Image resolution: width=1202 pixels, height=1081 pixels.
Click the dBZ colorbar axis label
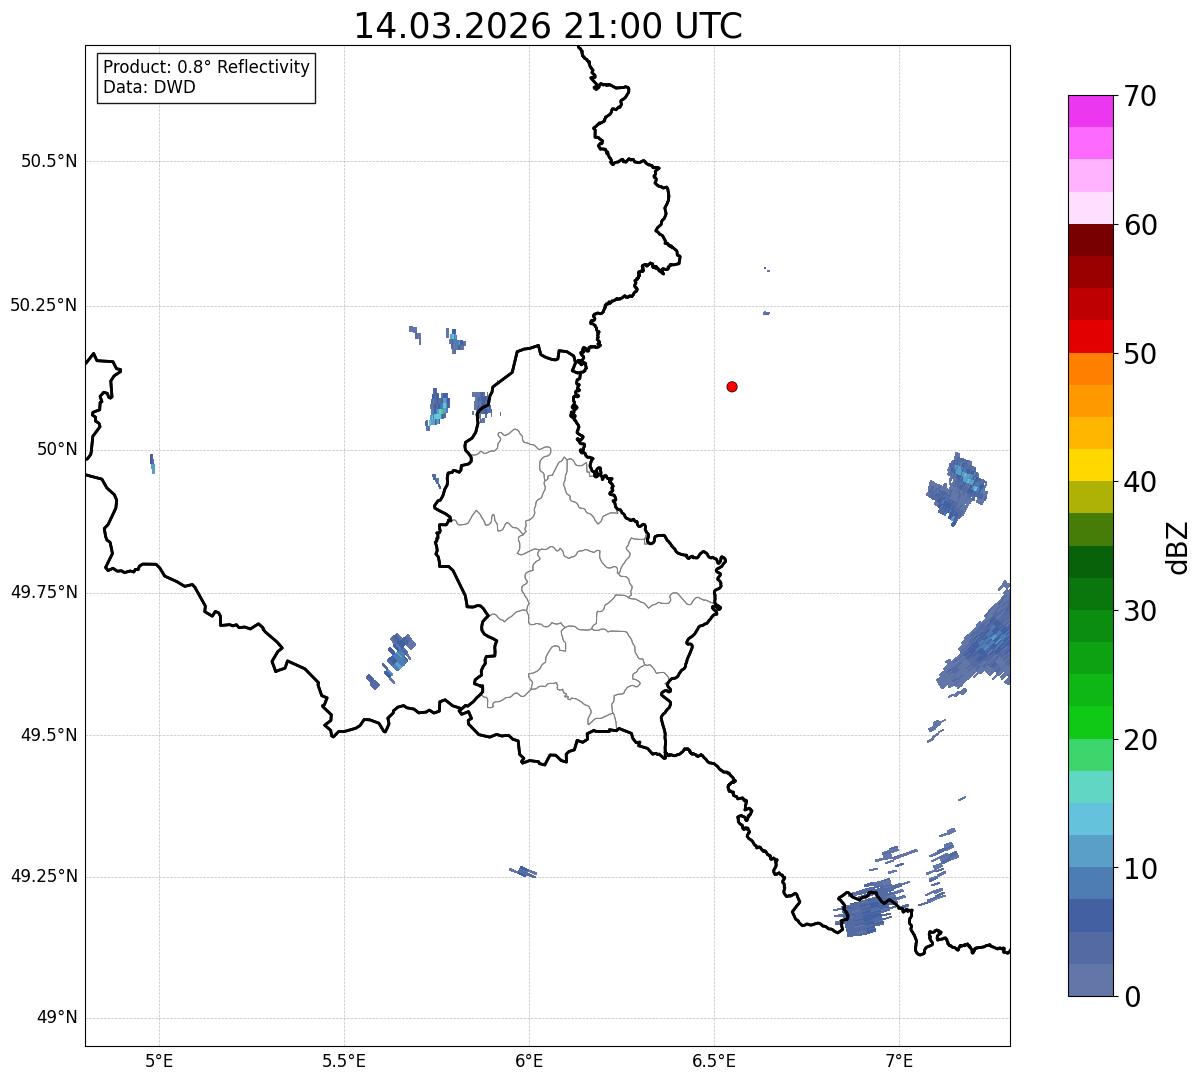(1179, 547)
